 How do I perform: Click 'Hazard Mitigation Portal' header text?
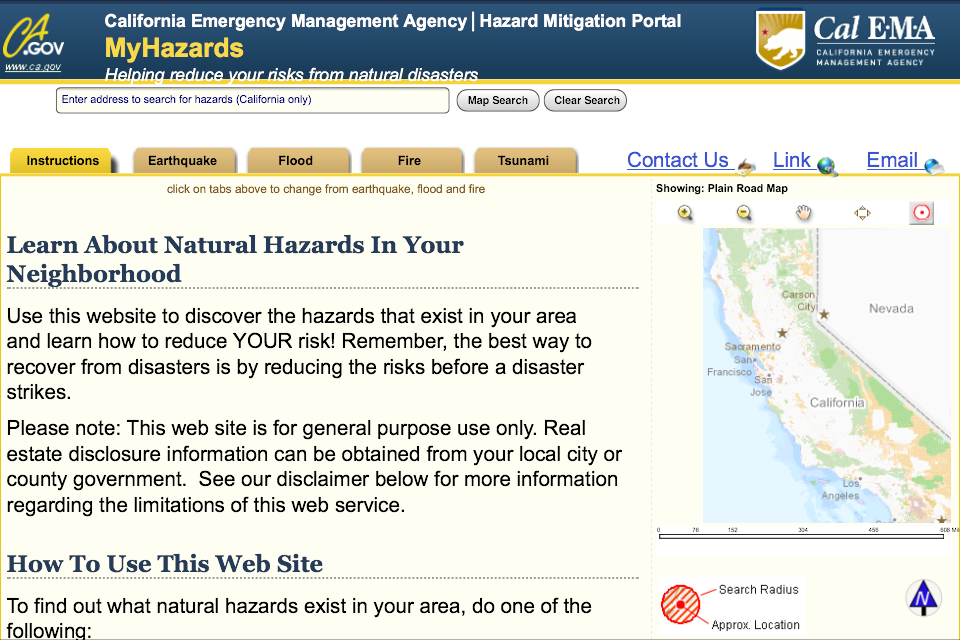[580, 21]
